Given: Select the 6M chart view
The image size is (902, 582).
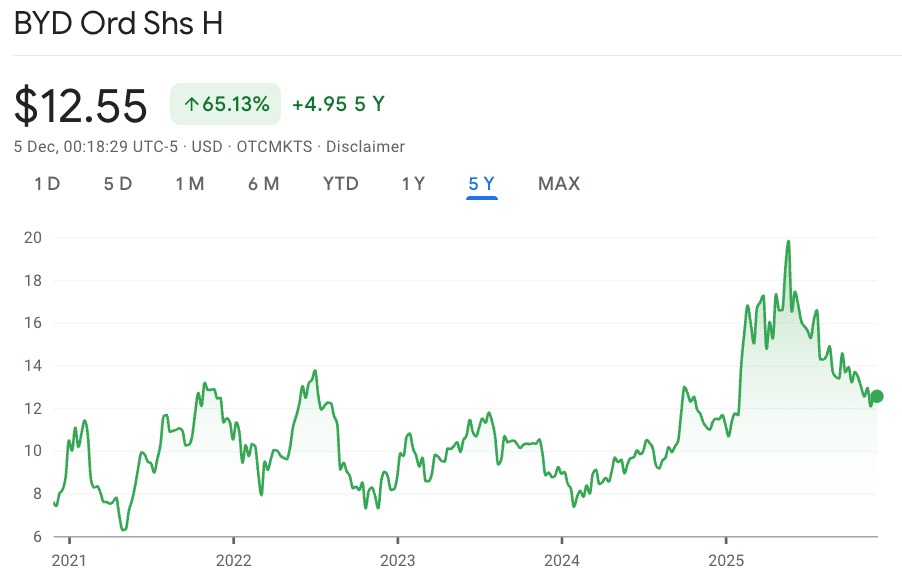Looking at the screenshot, I should [x=263, y=184].
